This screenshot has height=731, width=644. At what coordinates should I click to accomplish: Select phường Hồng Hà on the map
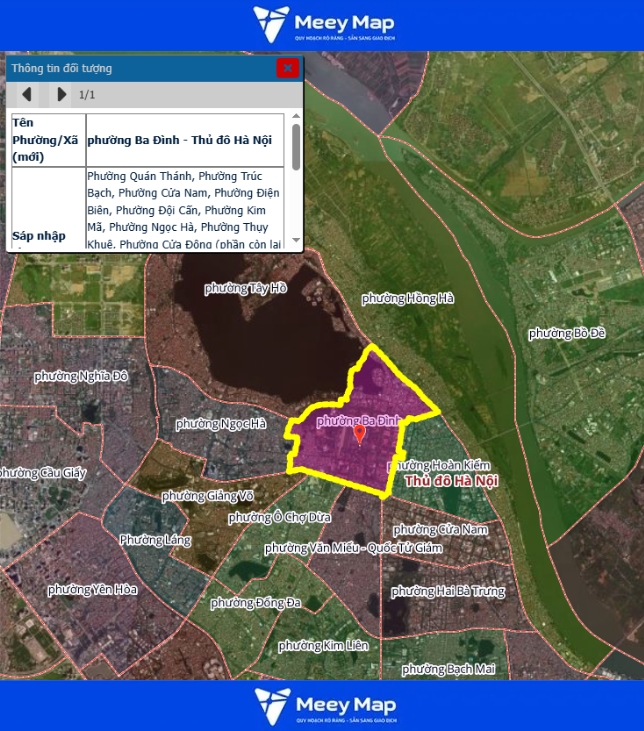click(407, 298)
